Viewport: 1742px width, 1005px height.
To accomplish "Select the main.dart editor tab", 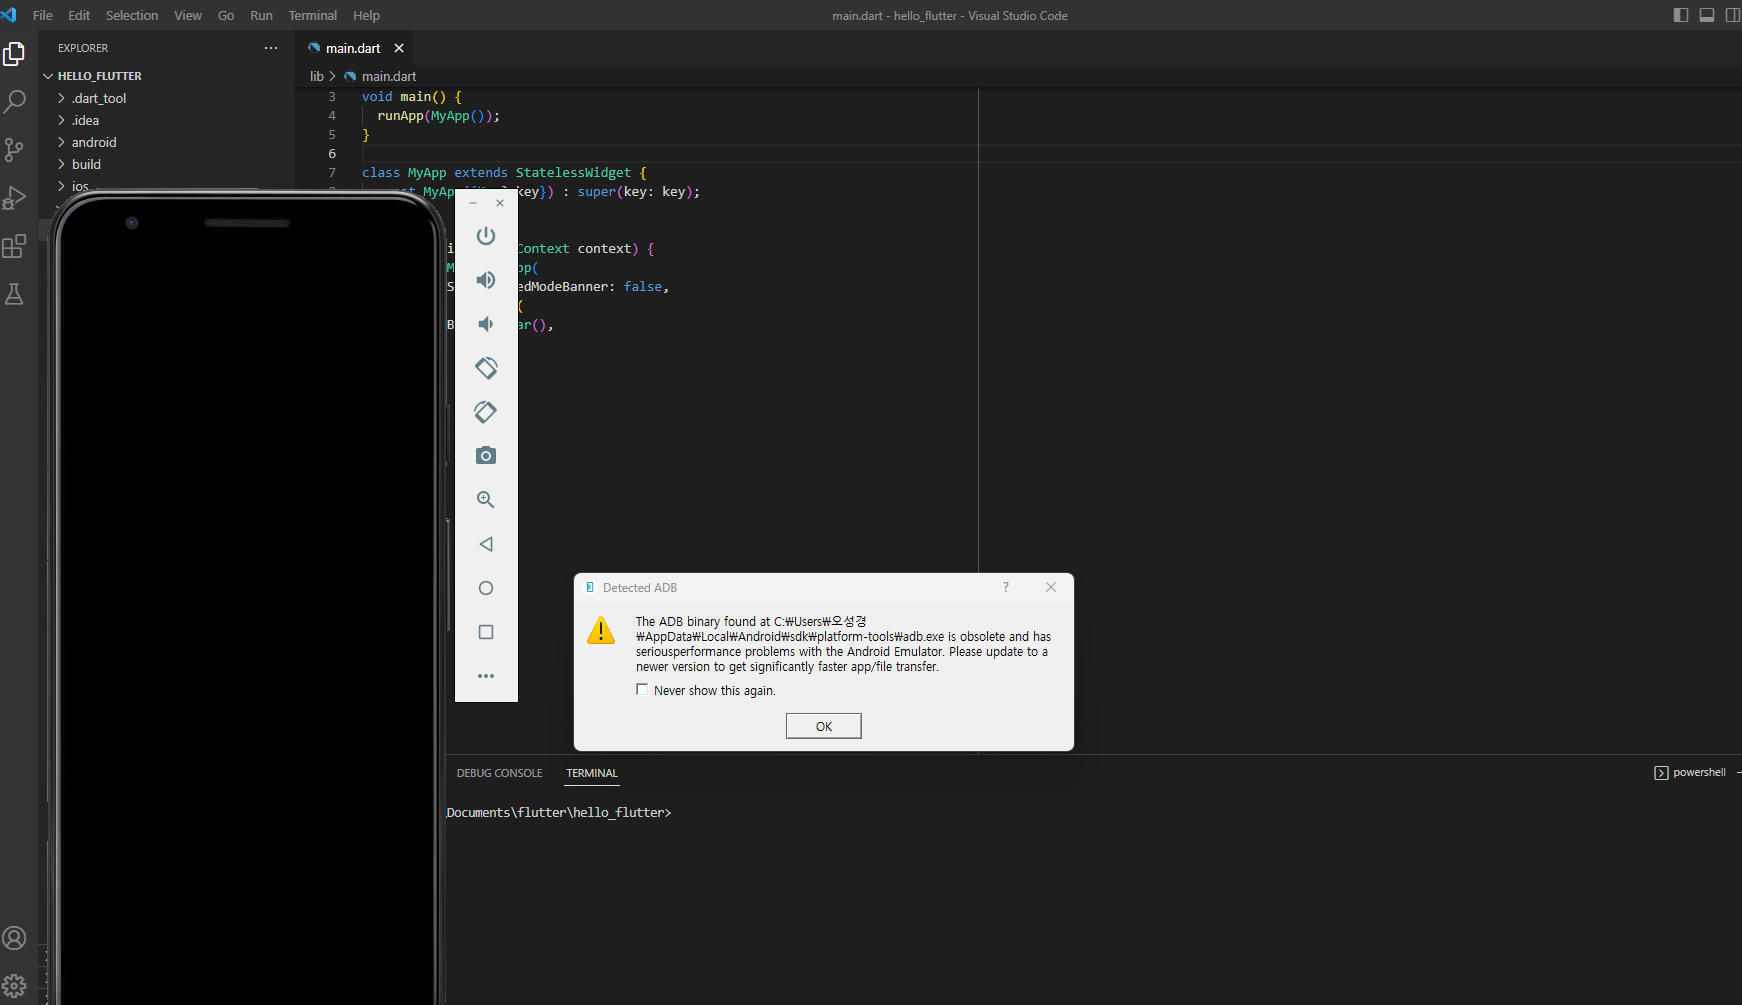I will (353, 48).
